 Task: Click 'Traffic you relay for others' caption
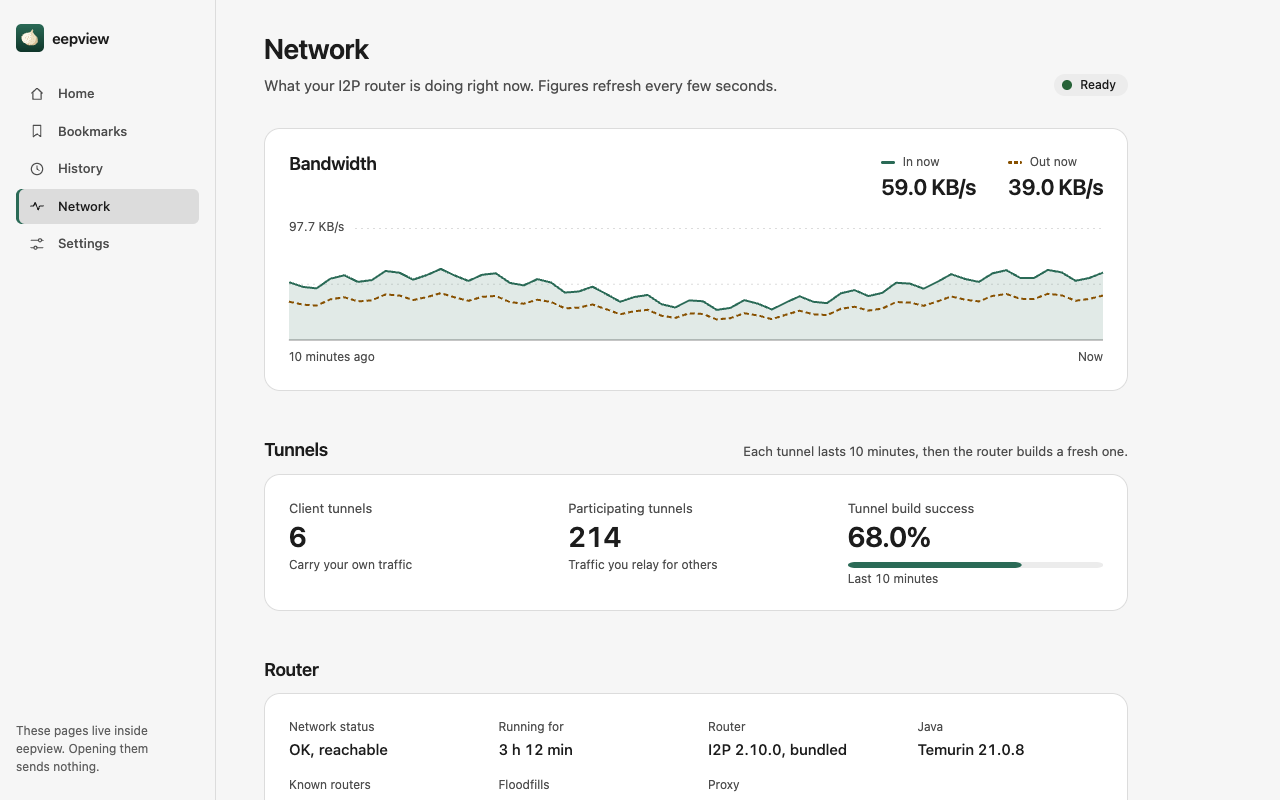tap(643, 565)
